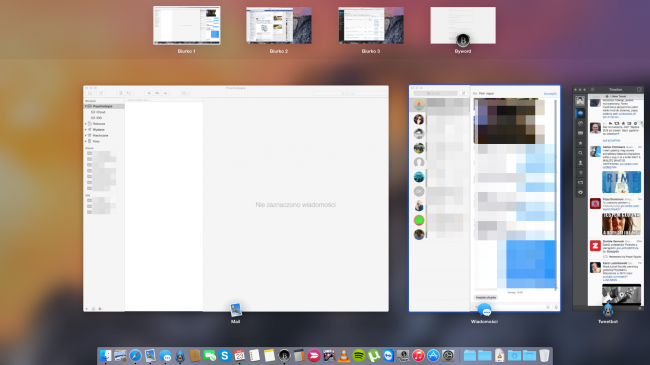Launch Byword B icon in the Dock

[x=284, y=355]
